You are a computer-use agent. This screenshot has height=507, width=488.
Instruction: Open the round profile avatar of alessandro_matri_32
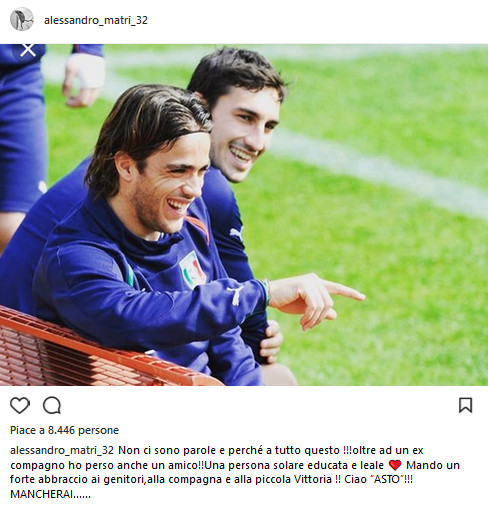[22, 19]
